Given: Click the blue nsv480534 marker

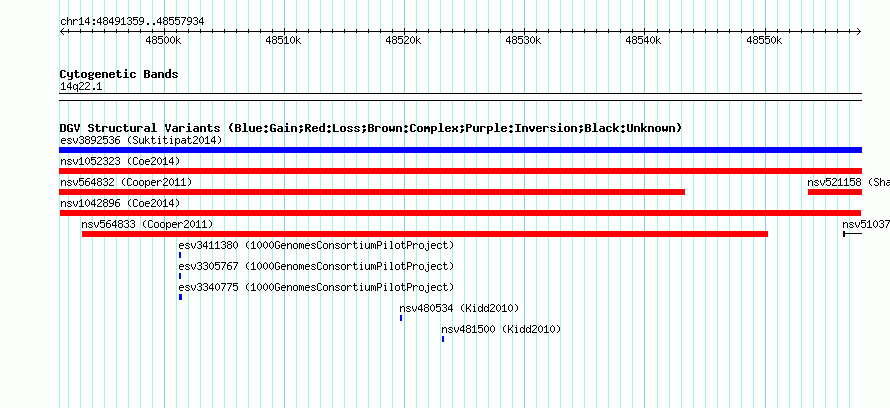Looking at the screenshot, I should (401, 318).
